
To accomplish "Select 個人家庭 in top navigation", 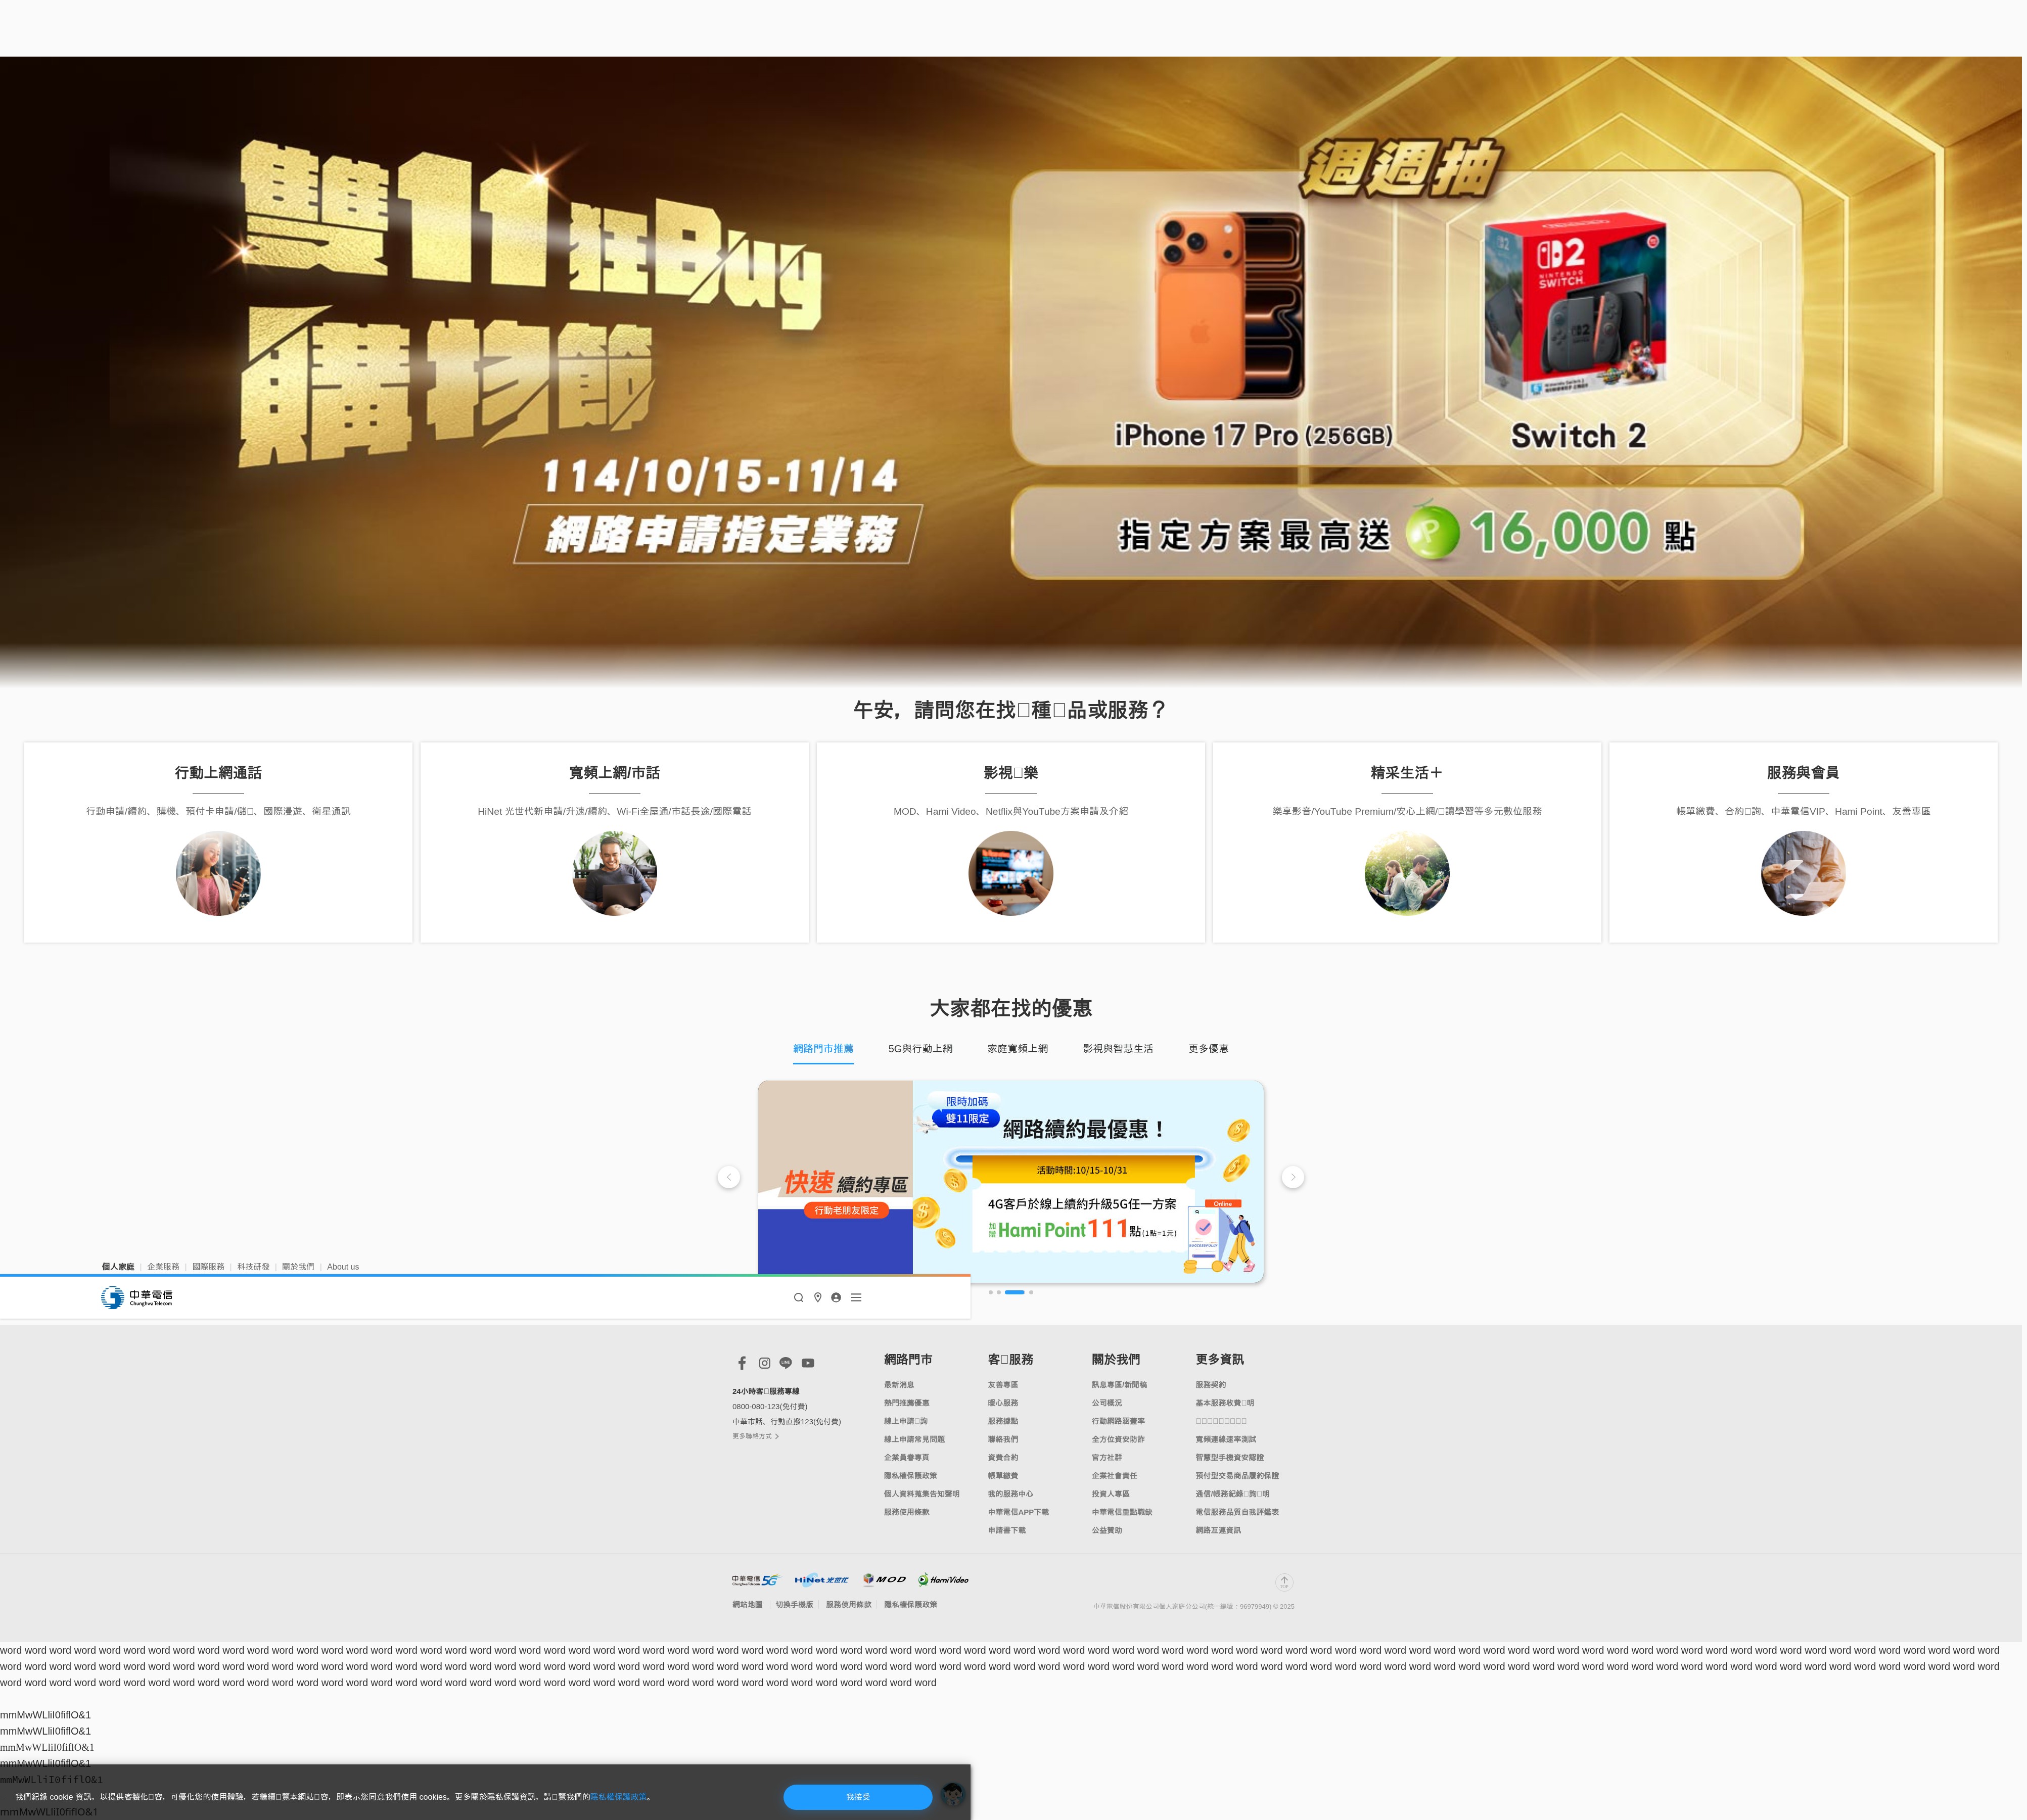I will pos(118,1267).
